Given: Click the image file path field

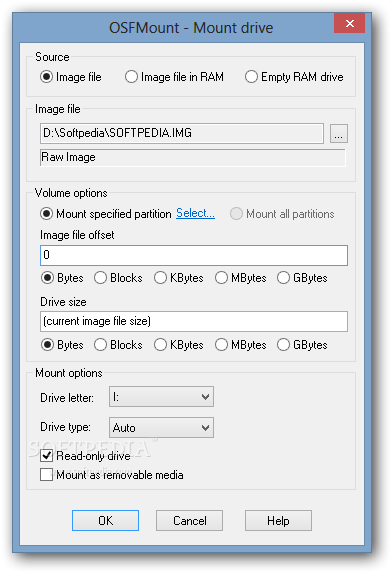Looking at the screenshot, I should (x=182, y=133).
